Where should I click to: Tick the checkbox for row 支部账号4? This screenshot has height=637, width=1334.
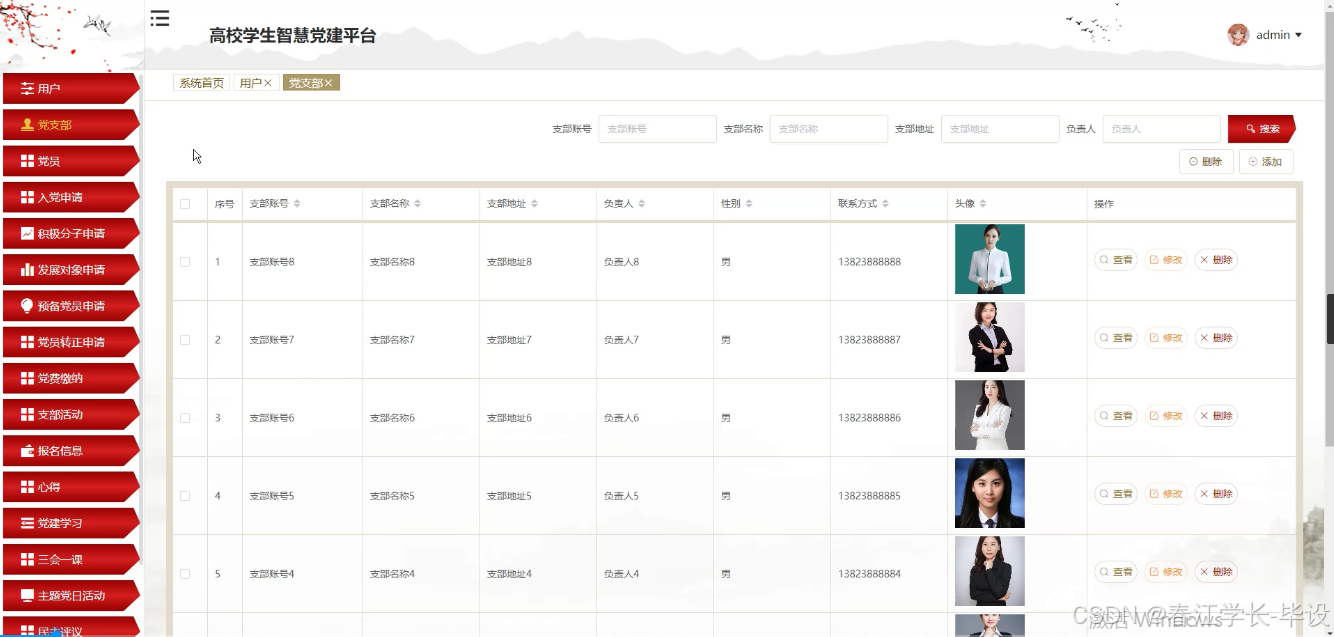coord(185,574)
